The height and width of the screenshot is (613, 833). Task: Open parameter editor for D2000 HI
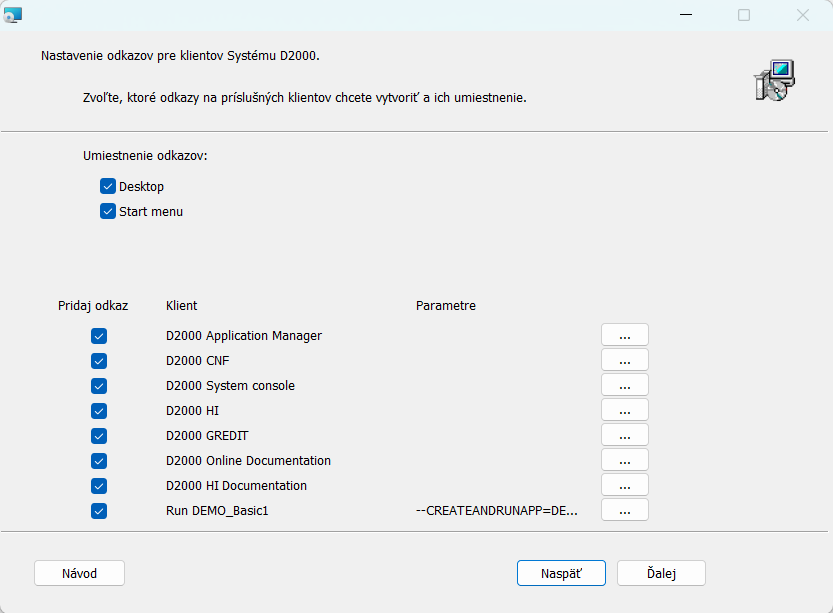coord(624,410)
